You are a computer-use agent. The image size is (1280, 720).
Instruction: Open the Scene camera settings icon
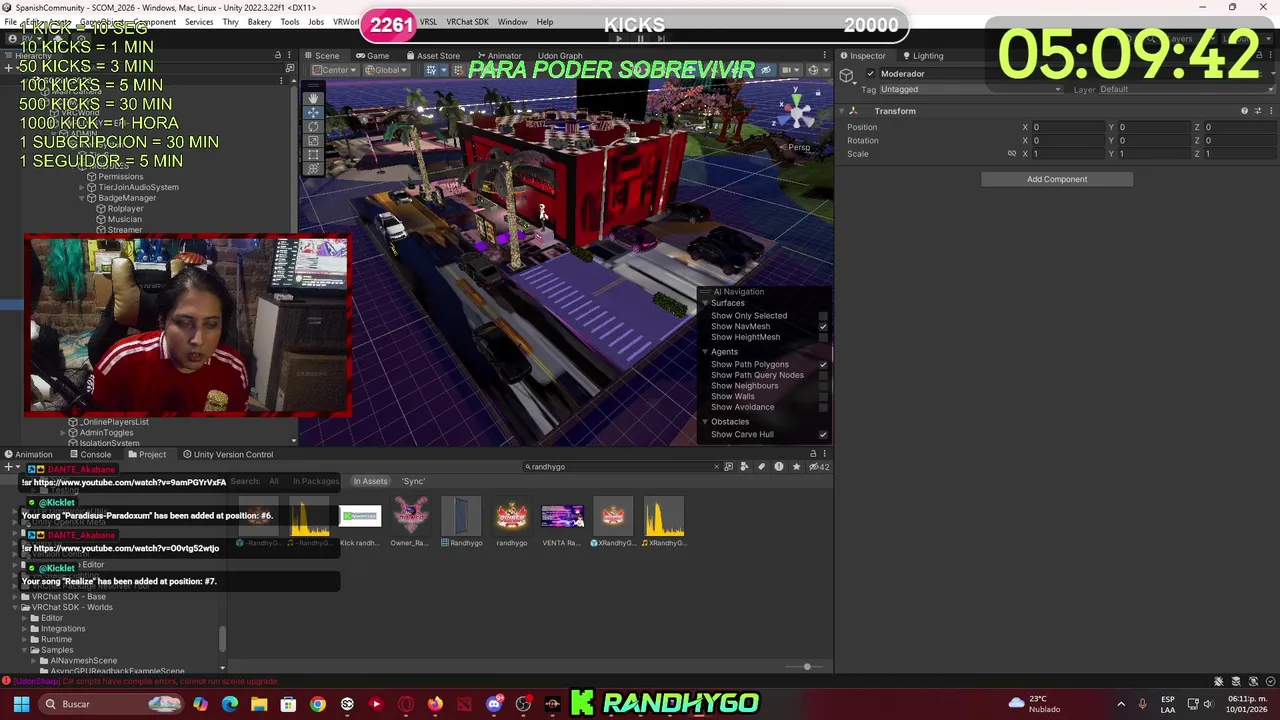click(787, 70)
